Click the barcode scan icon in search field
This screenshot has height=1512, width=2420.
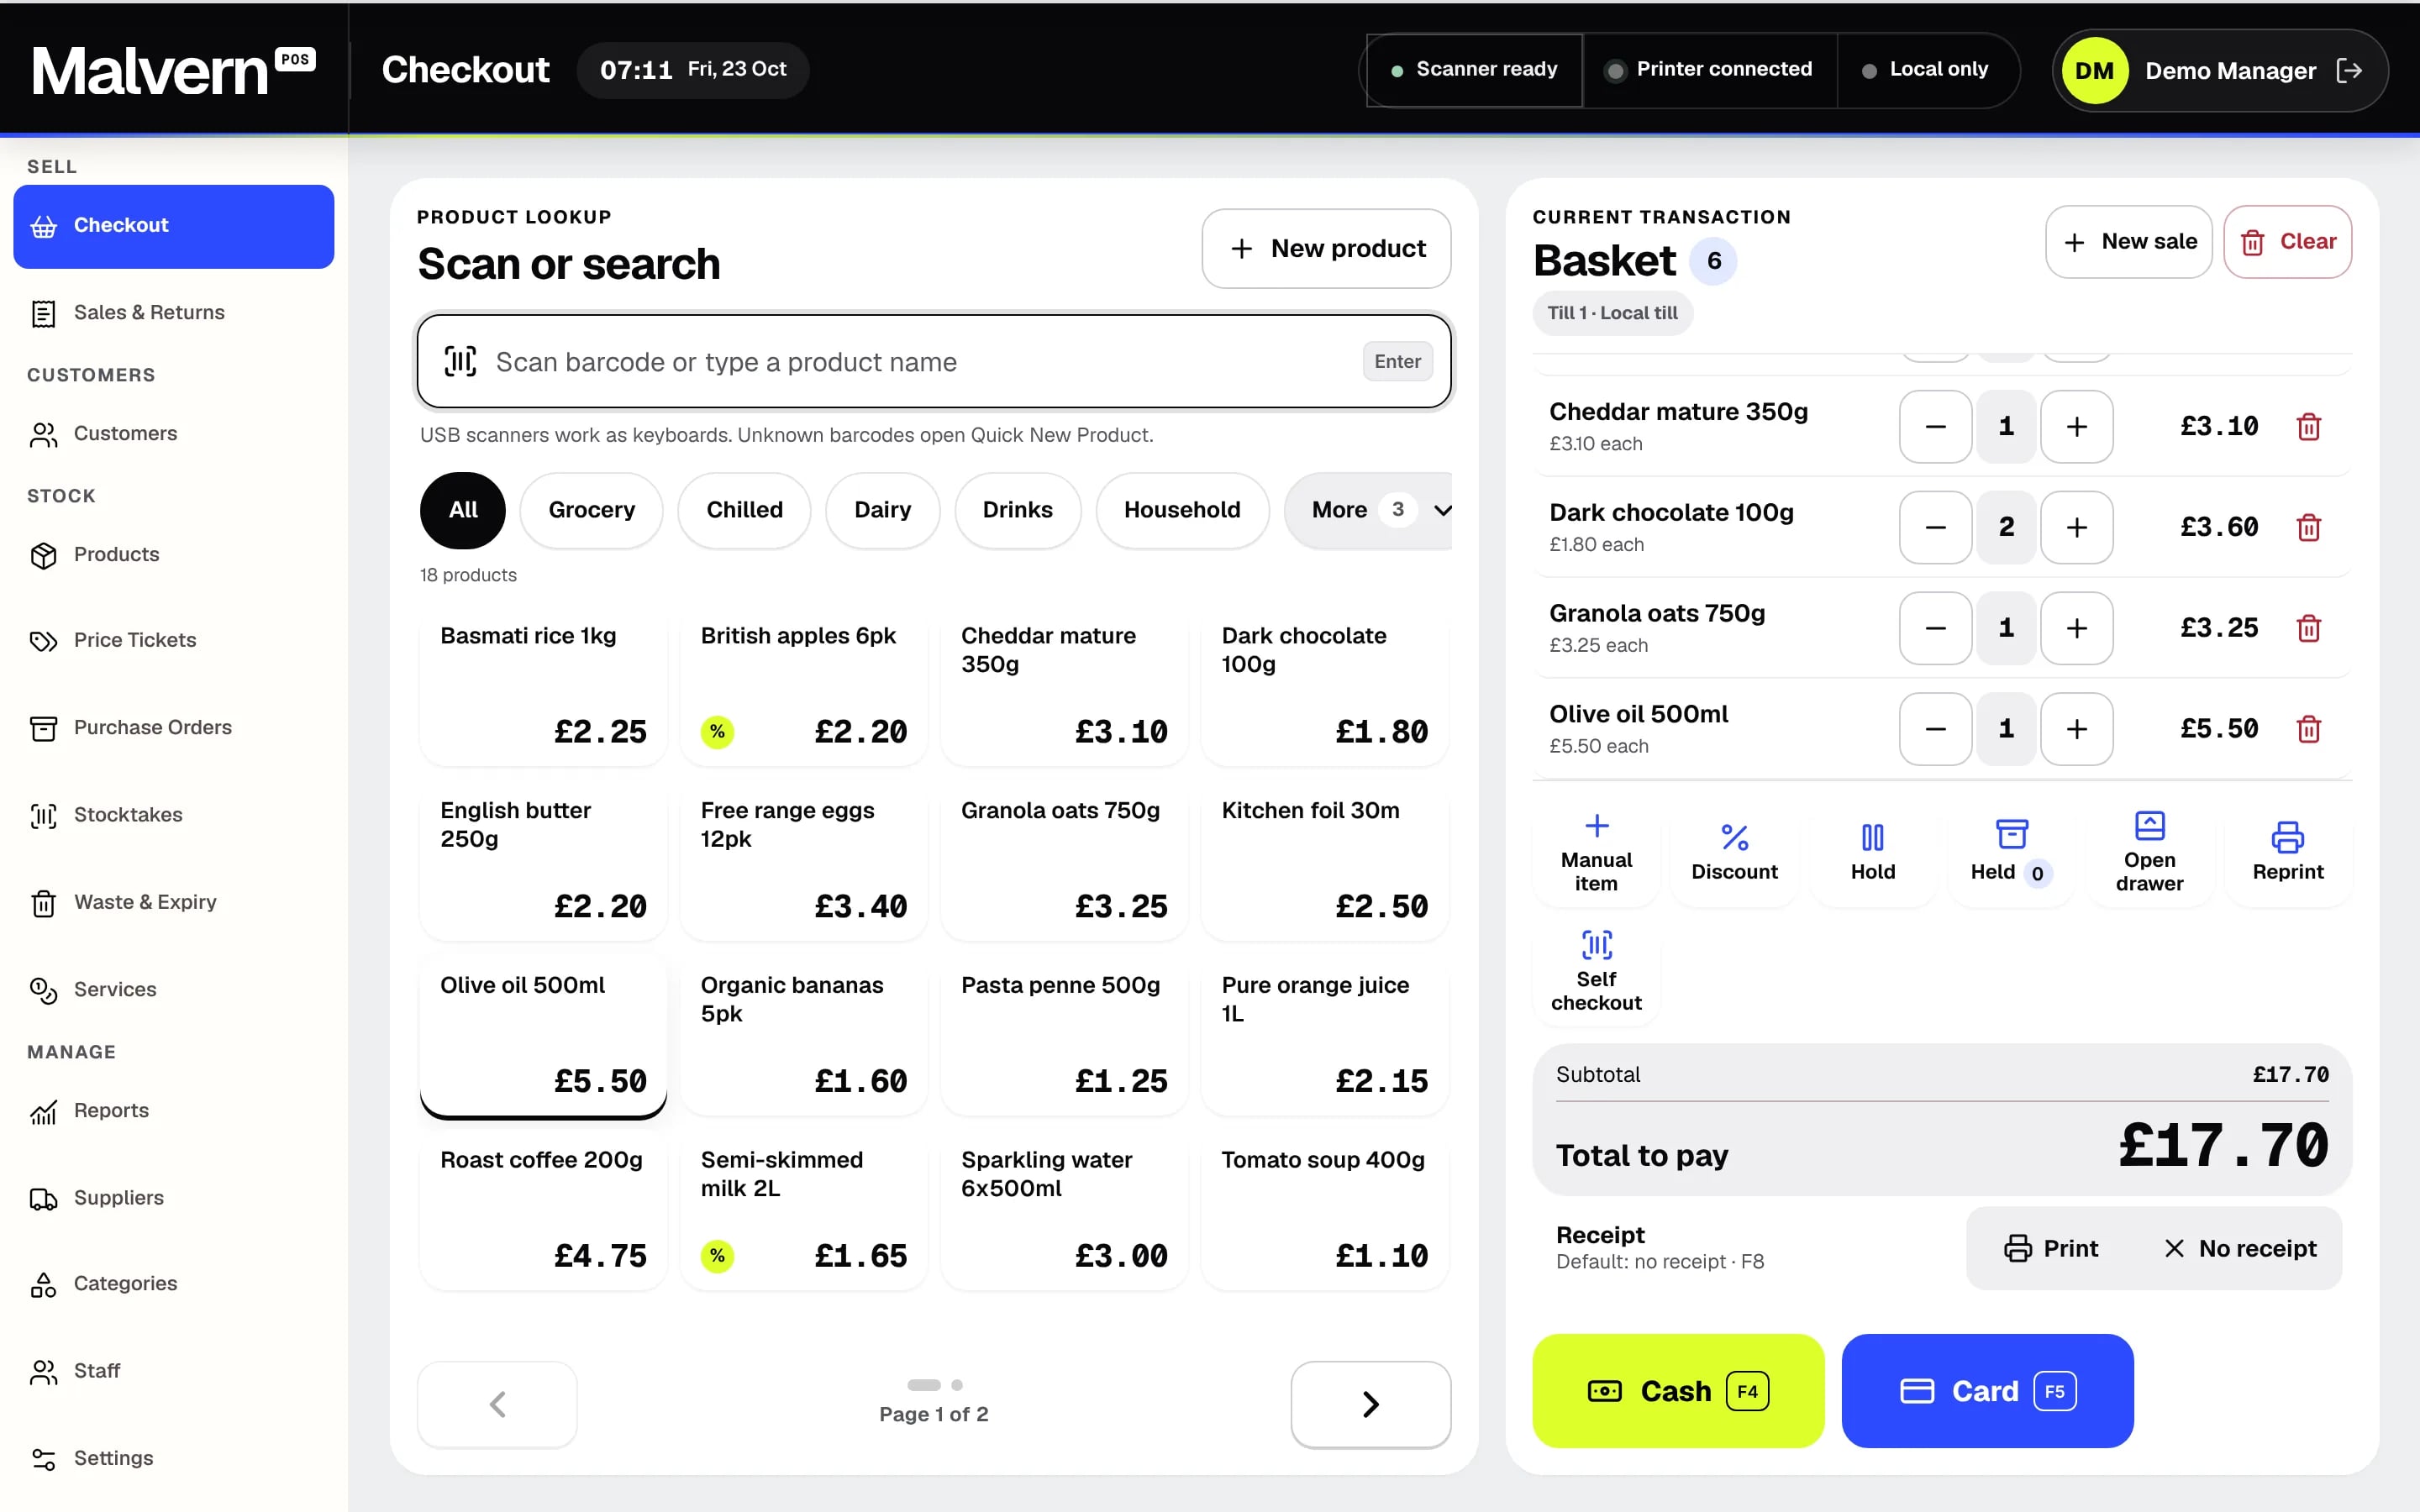(460, 362)
